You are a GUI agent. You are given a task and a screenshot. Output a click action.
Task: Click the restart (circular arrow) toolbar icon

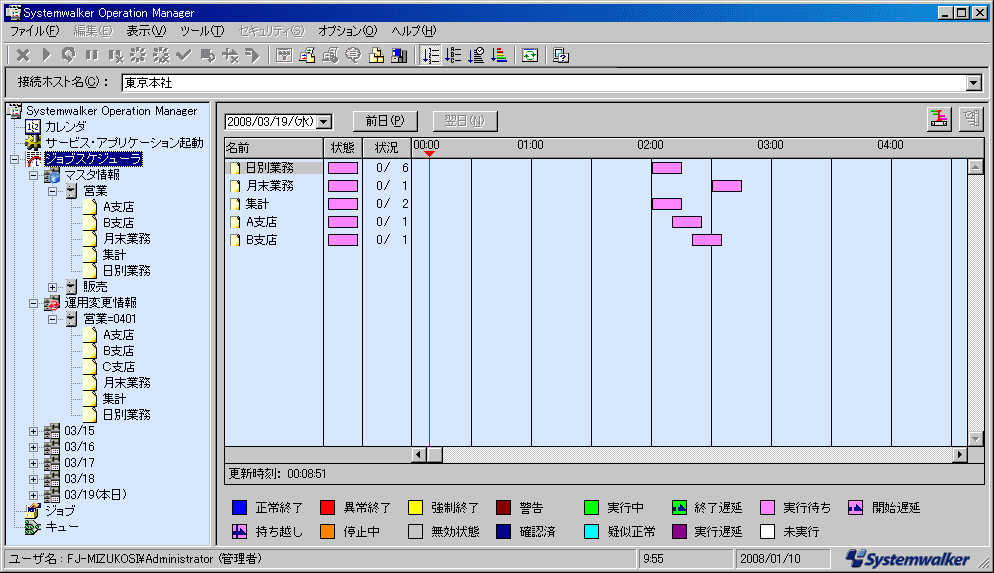pos(68,56)
